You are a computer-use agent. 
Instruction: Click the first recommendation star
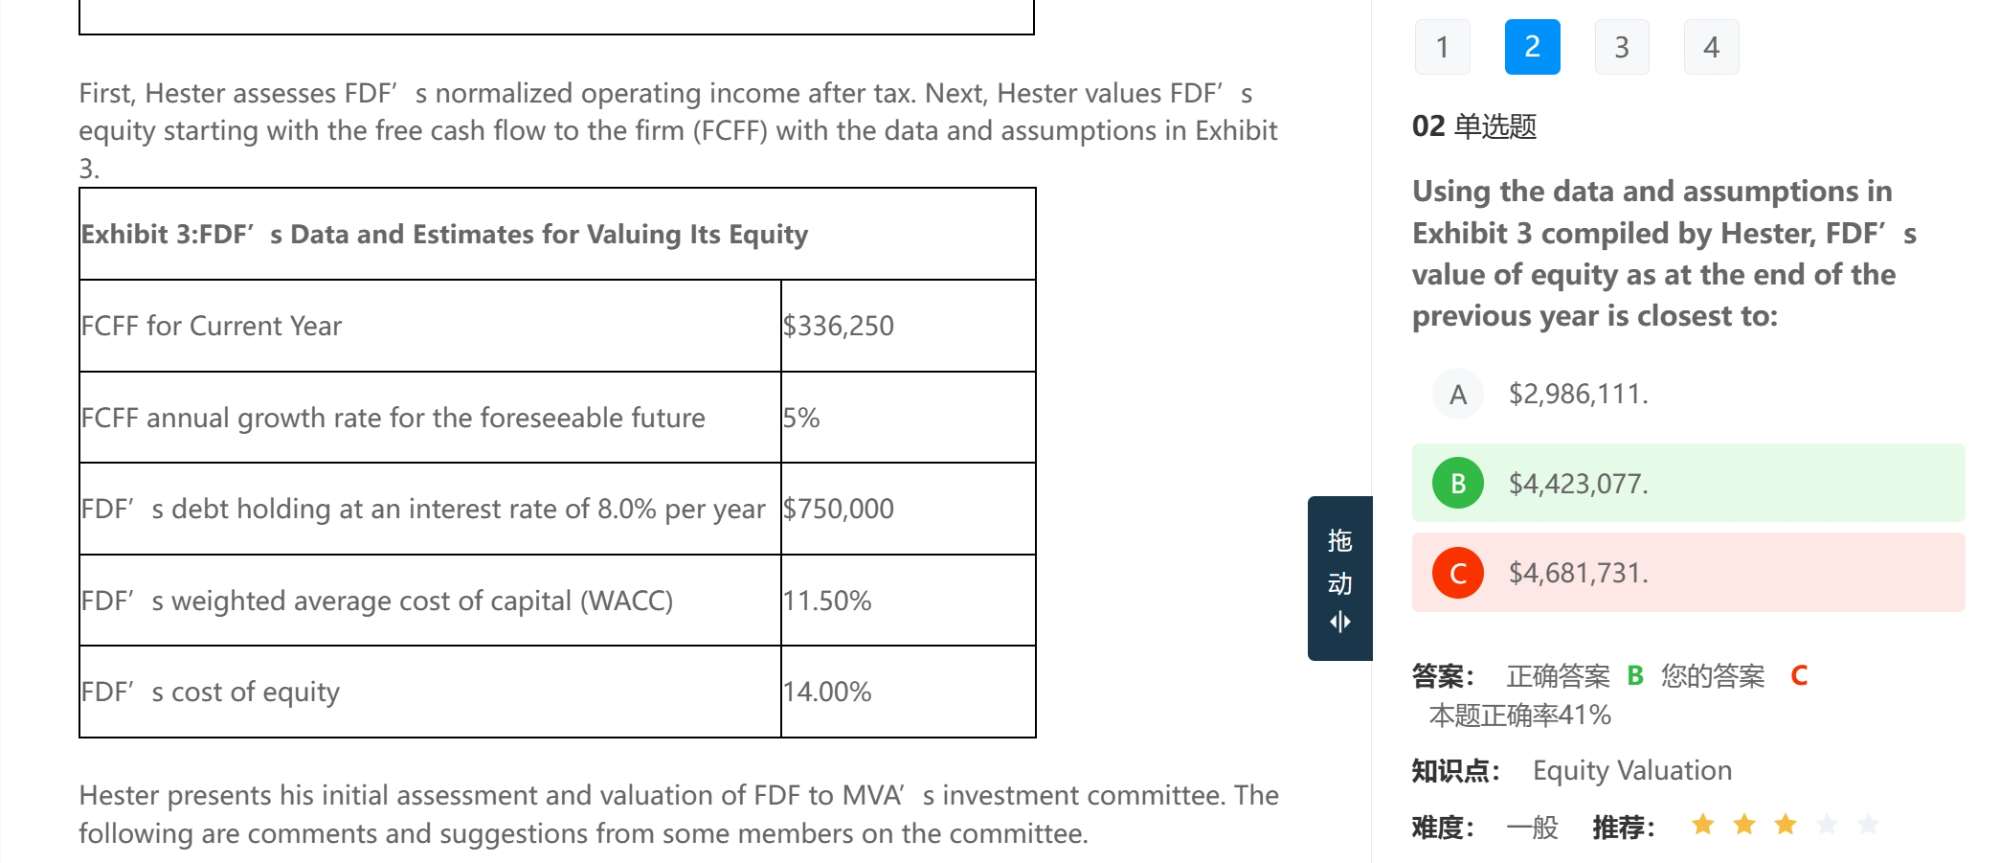1703,825
